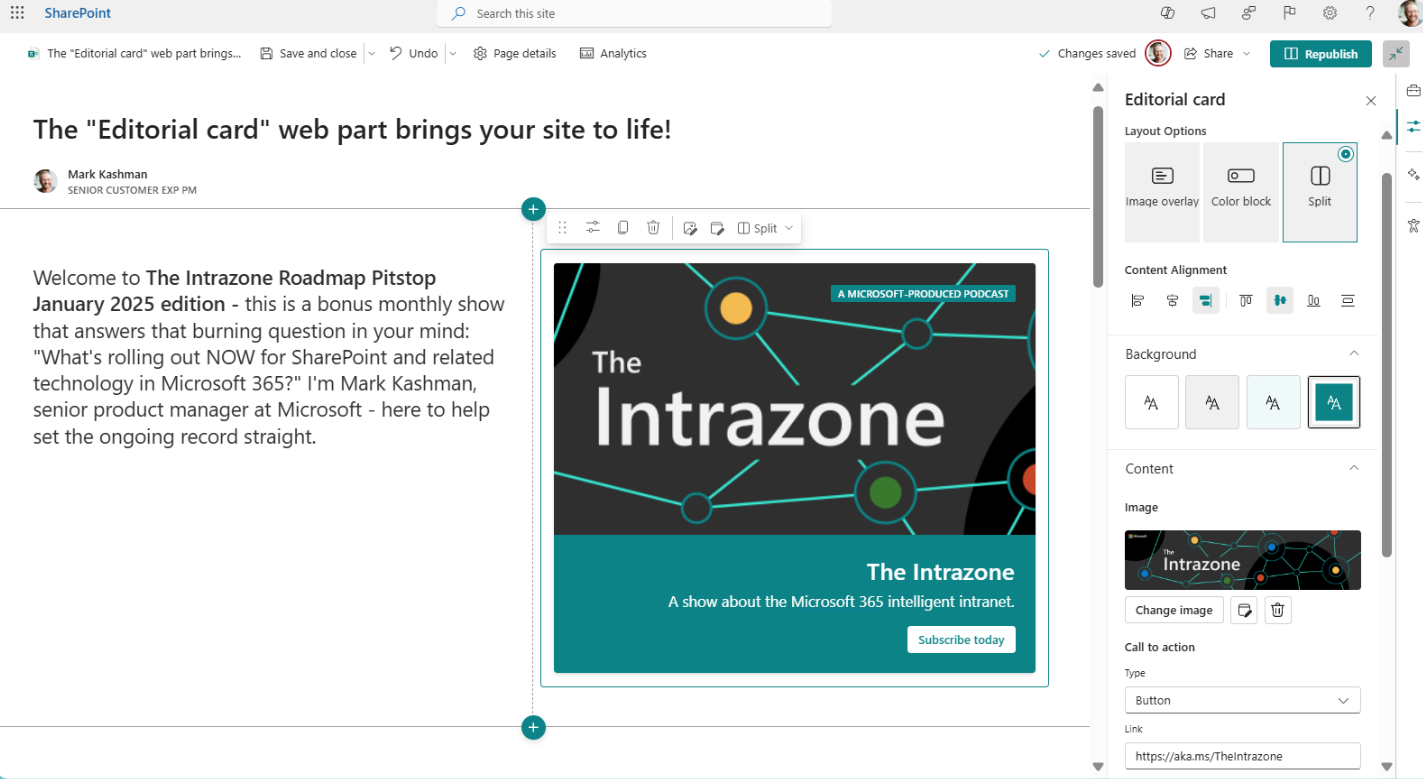Open the app launcher waffle menu

pyautogui.click(x=17, y=13)
